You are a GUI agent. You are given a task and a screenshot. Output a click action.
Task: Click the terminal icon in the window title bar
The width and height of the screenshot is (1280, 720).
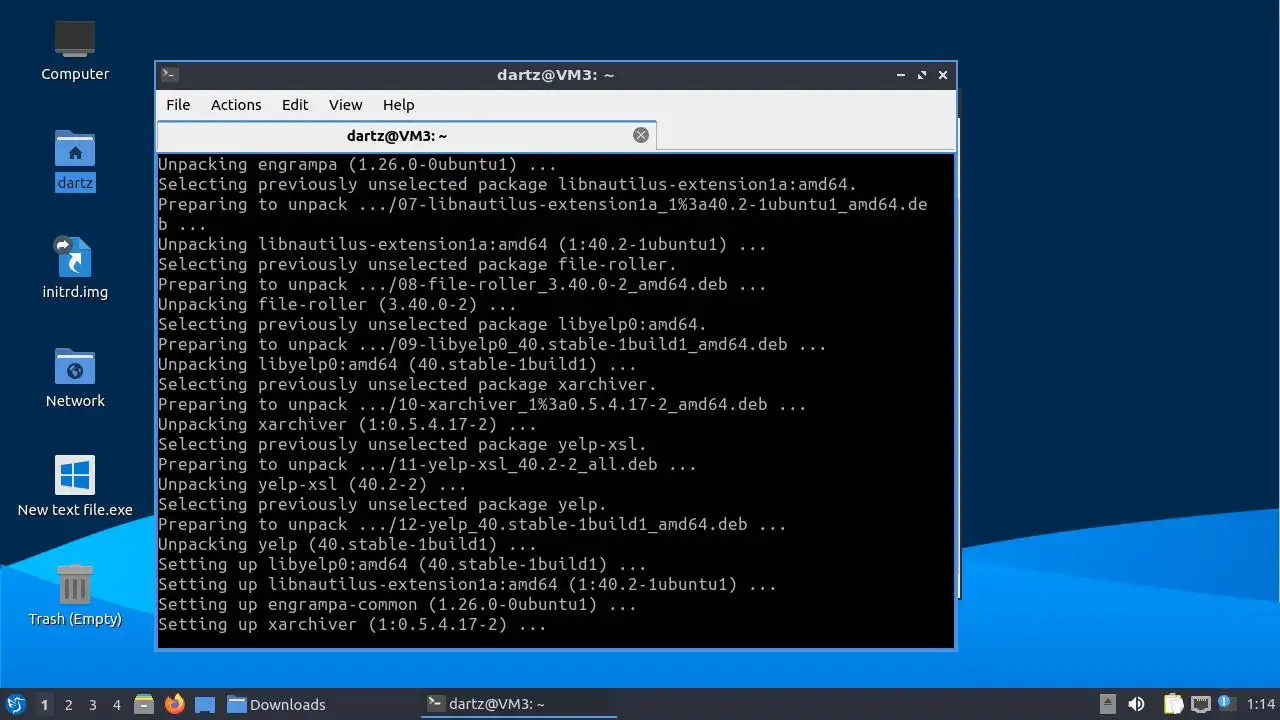click(x=170, y=75)
